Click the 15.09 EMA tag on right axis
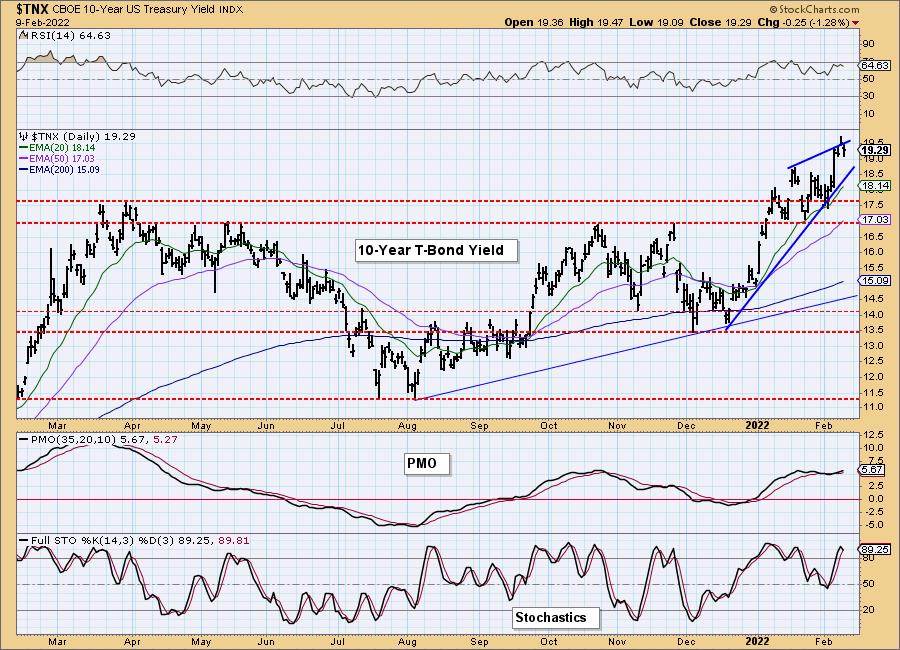Viewport: 900px width, 650px height. pyautogui.click(x=875, y=281)
